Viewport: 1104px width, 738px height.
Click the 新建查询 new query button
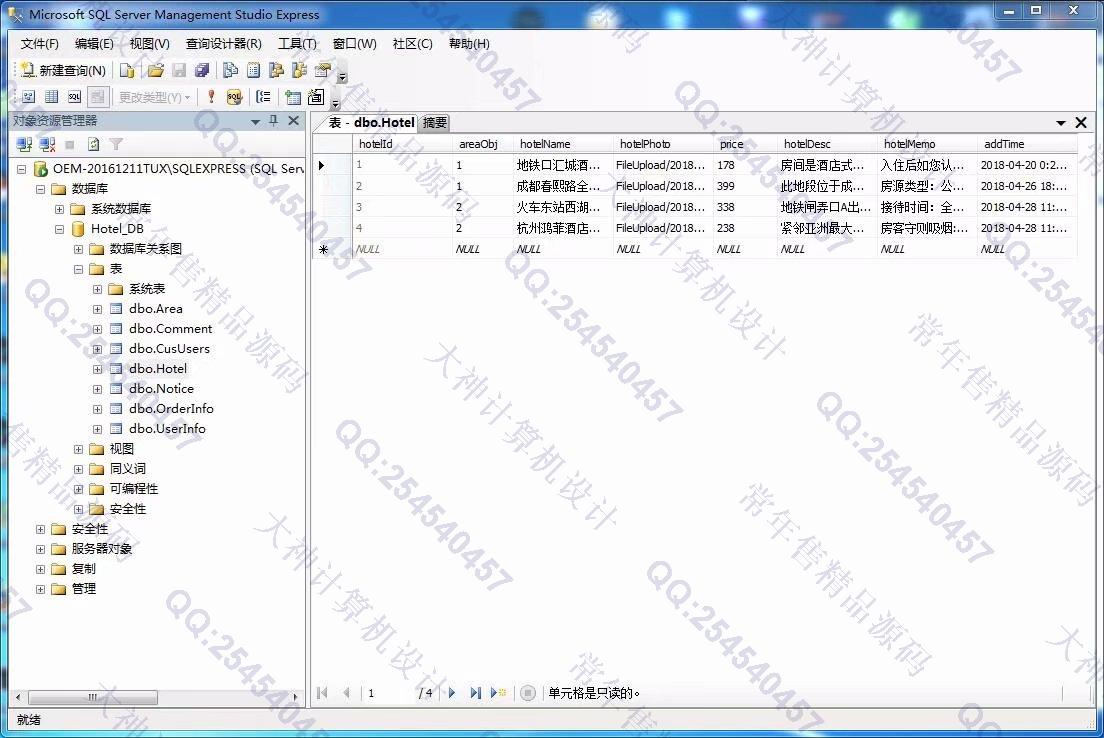pos(63,70)
